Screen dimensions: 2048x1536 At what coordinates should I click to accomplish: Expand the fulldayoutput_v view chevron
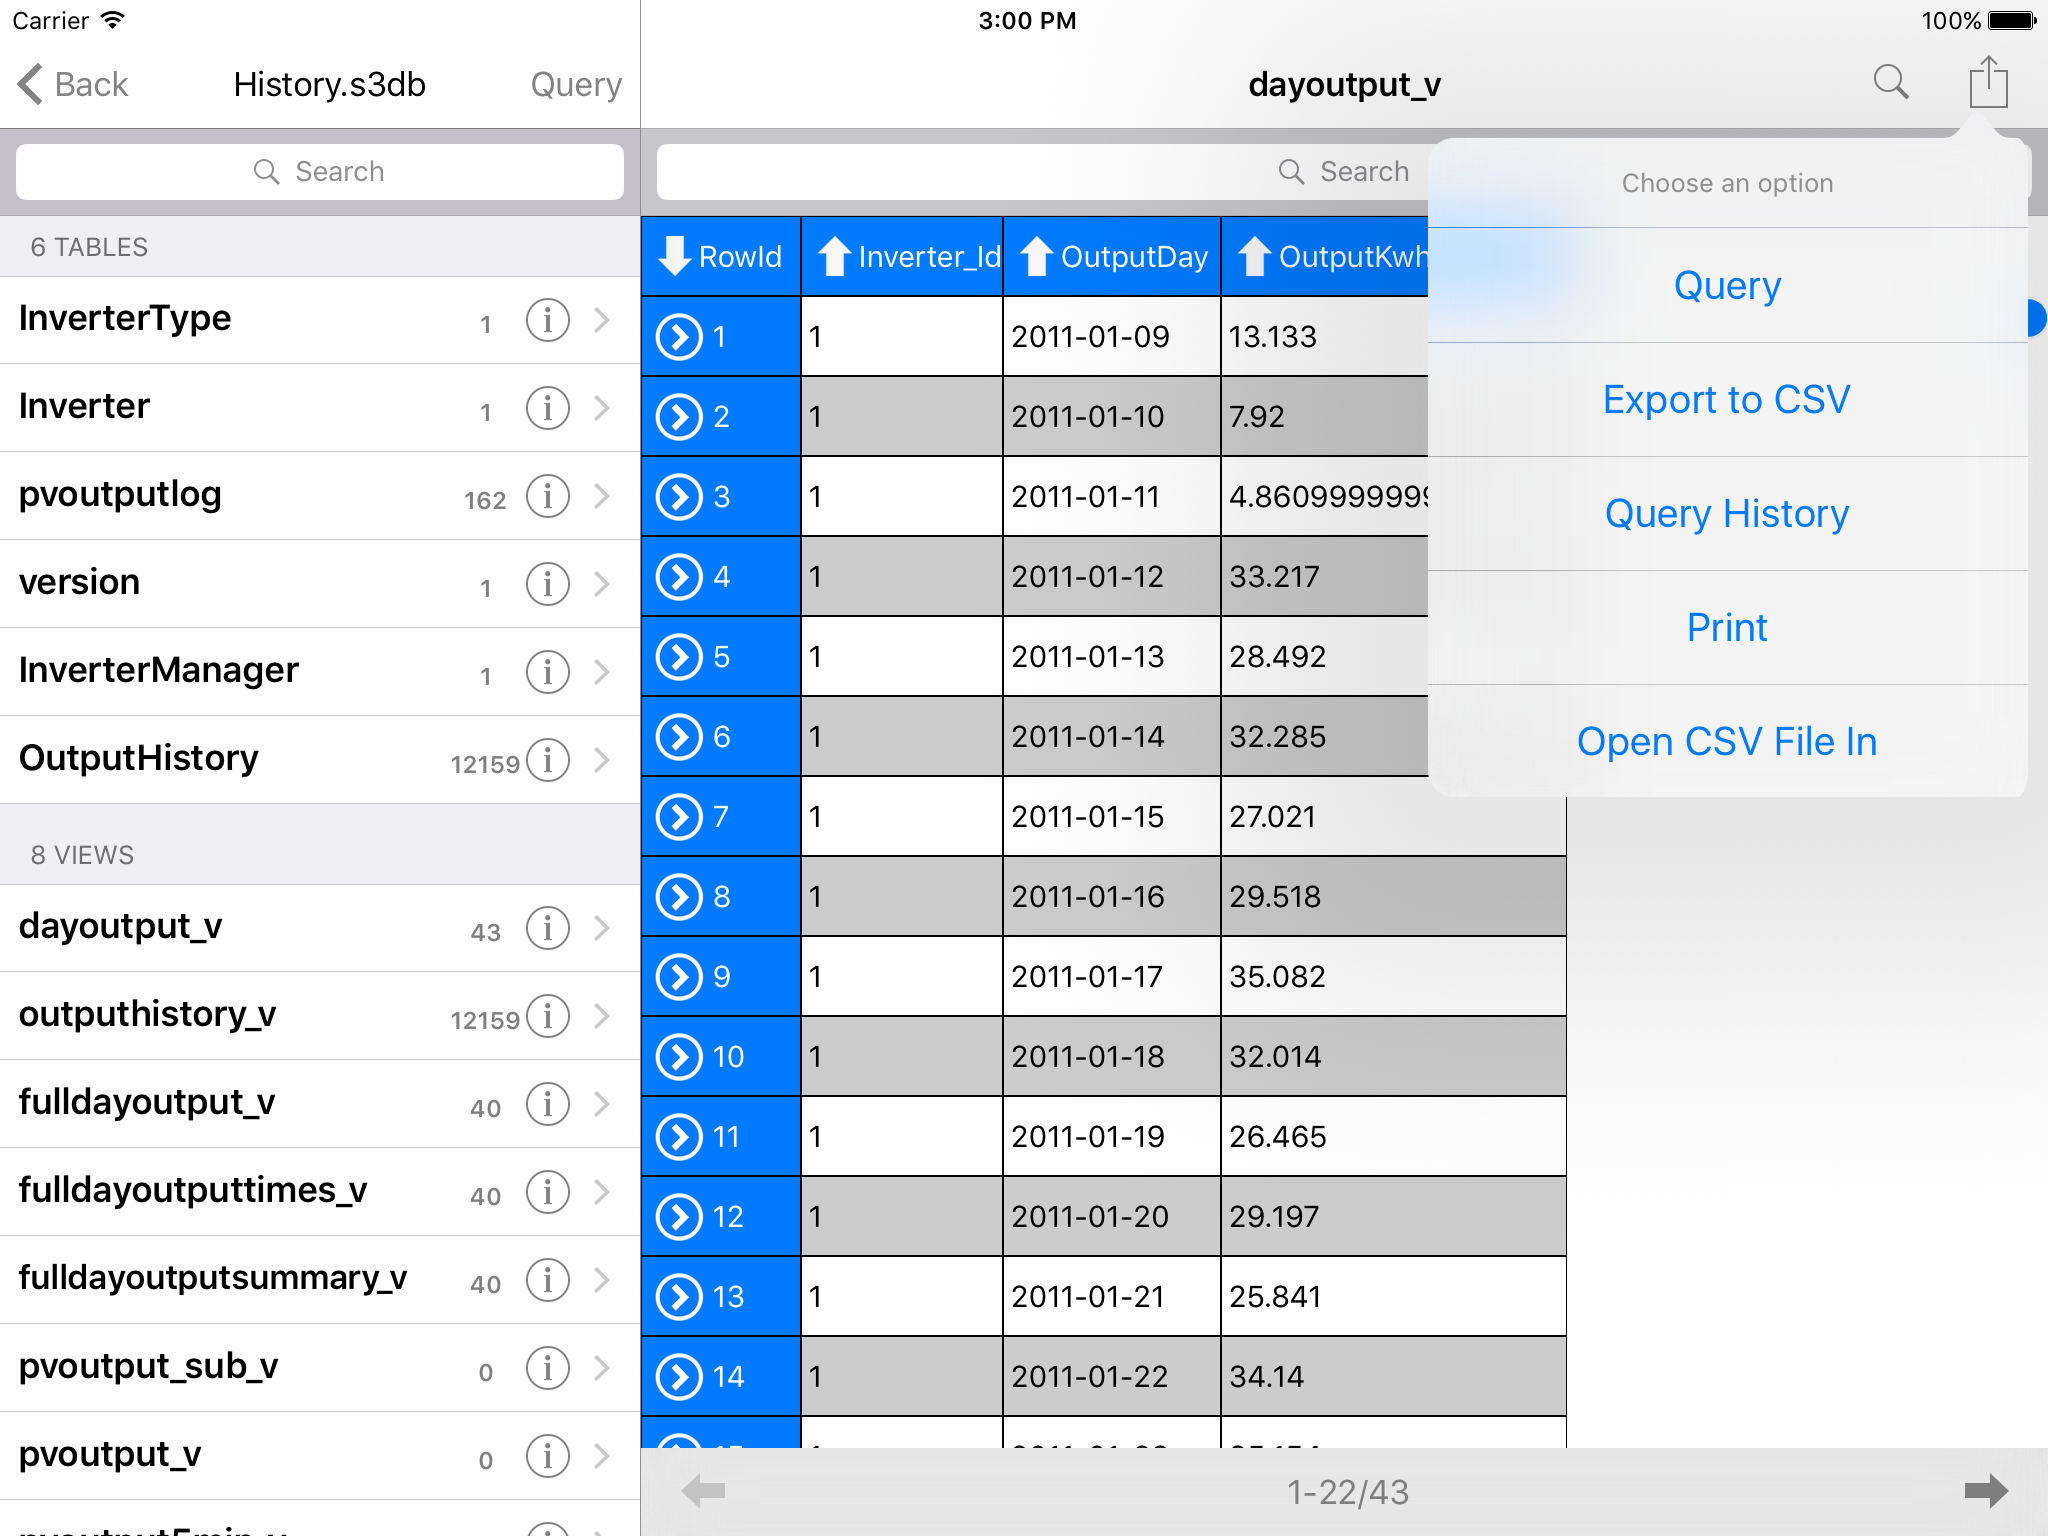pos(602,1104)
